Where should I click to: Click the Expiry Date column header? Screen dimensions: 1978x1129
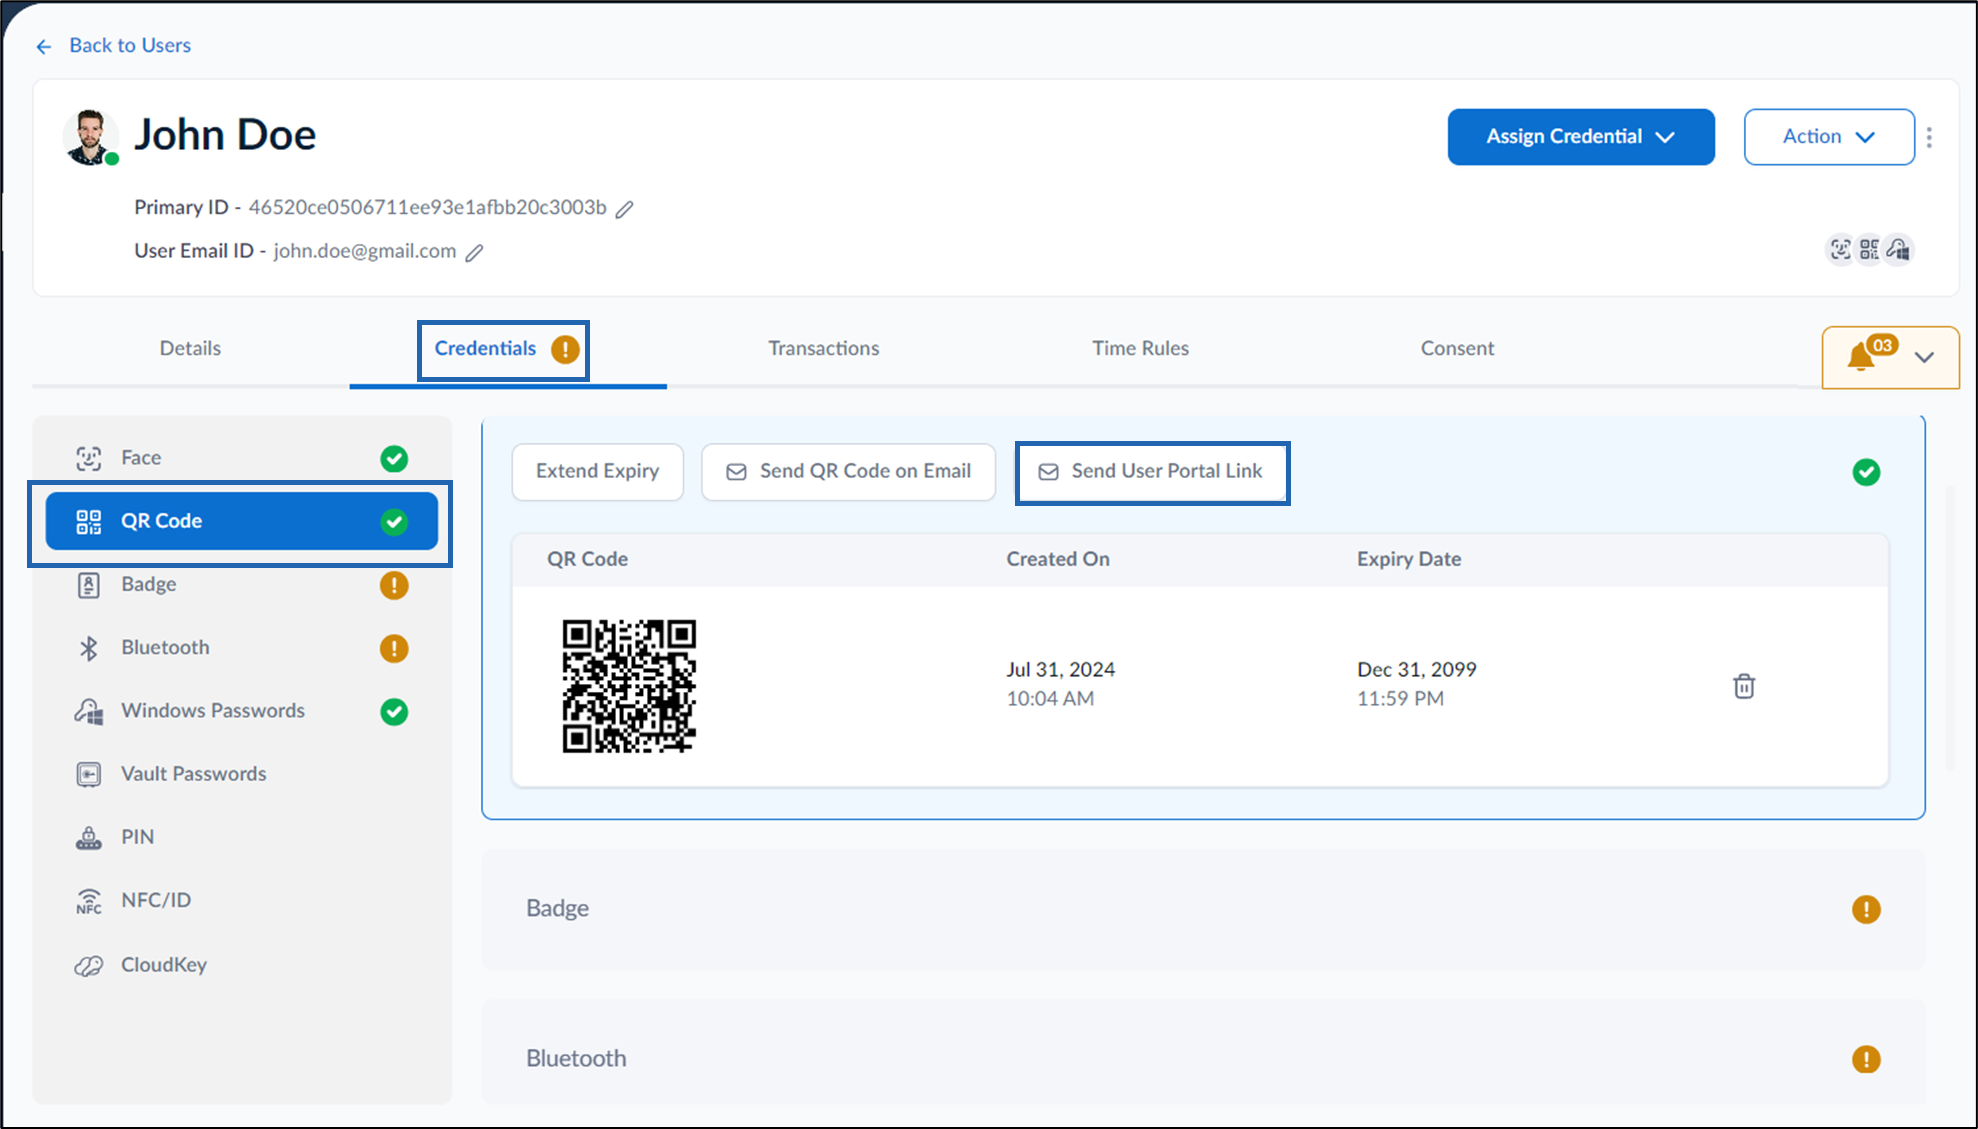[x=1409, y=559]
